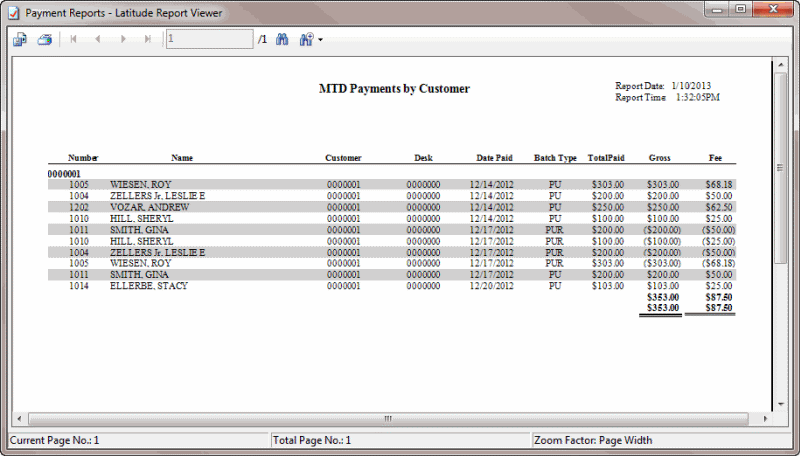The image size is (800, 456).
Task: Go to the next page
Action: (123, 40)
